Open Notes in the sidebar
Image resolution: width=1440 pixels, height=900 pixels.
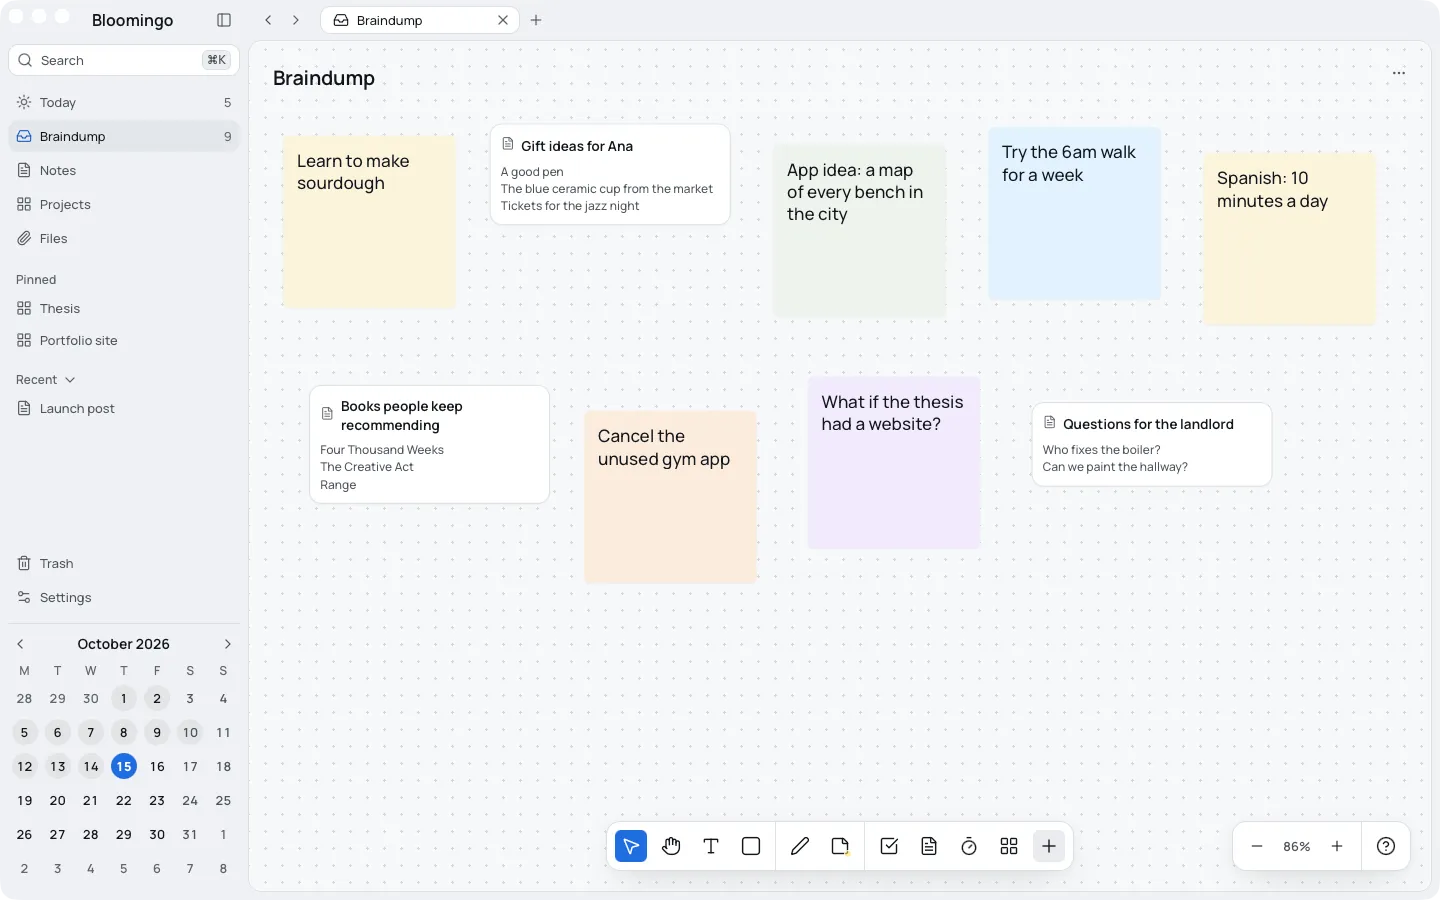click(x=124, y=170)
